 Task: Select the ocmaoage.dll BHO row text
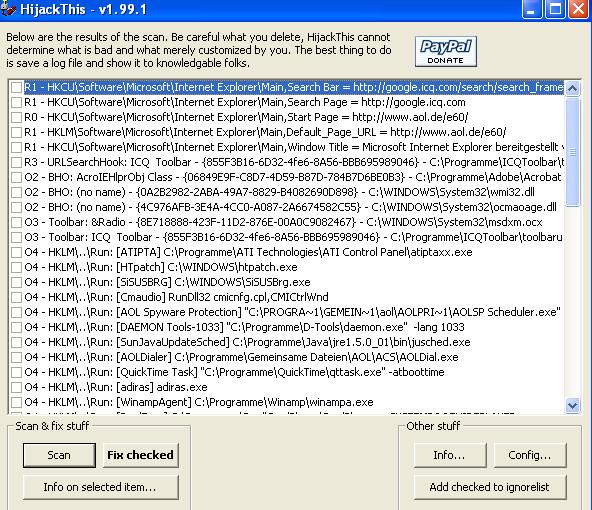(x=290, y=207)
